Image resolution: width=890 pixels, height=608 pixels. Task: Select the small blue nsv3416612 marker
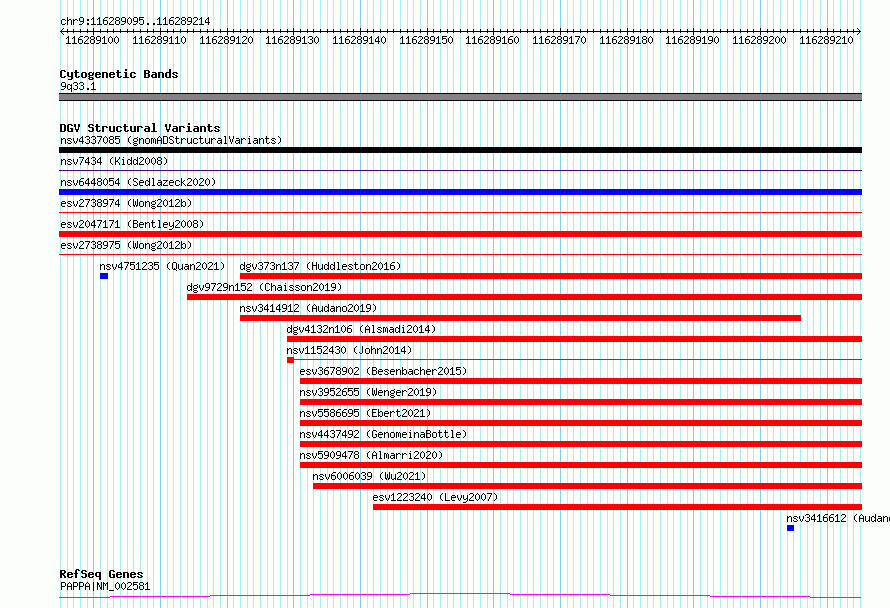[x=790, y=528]
